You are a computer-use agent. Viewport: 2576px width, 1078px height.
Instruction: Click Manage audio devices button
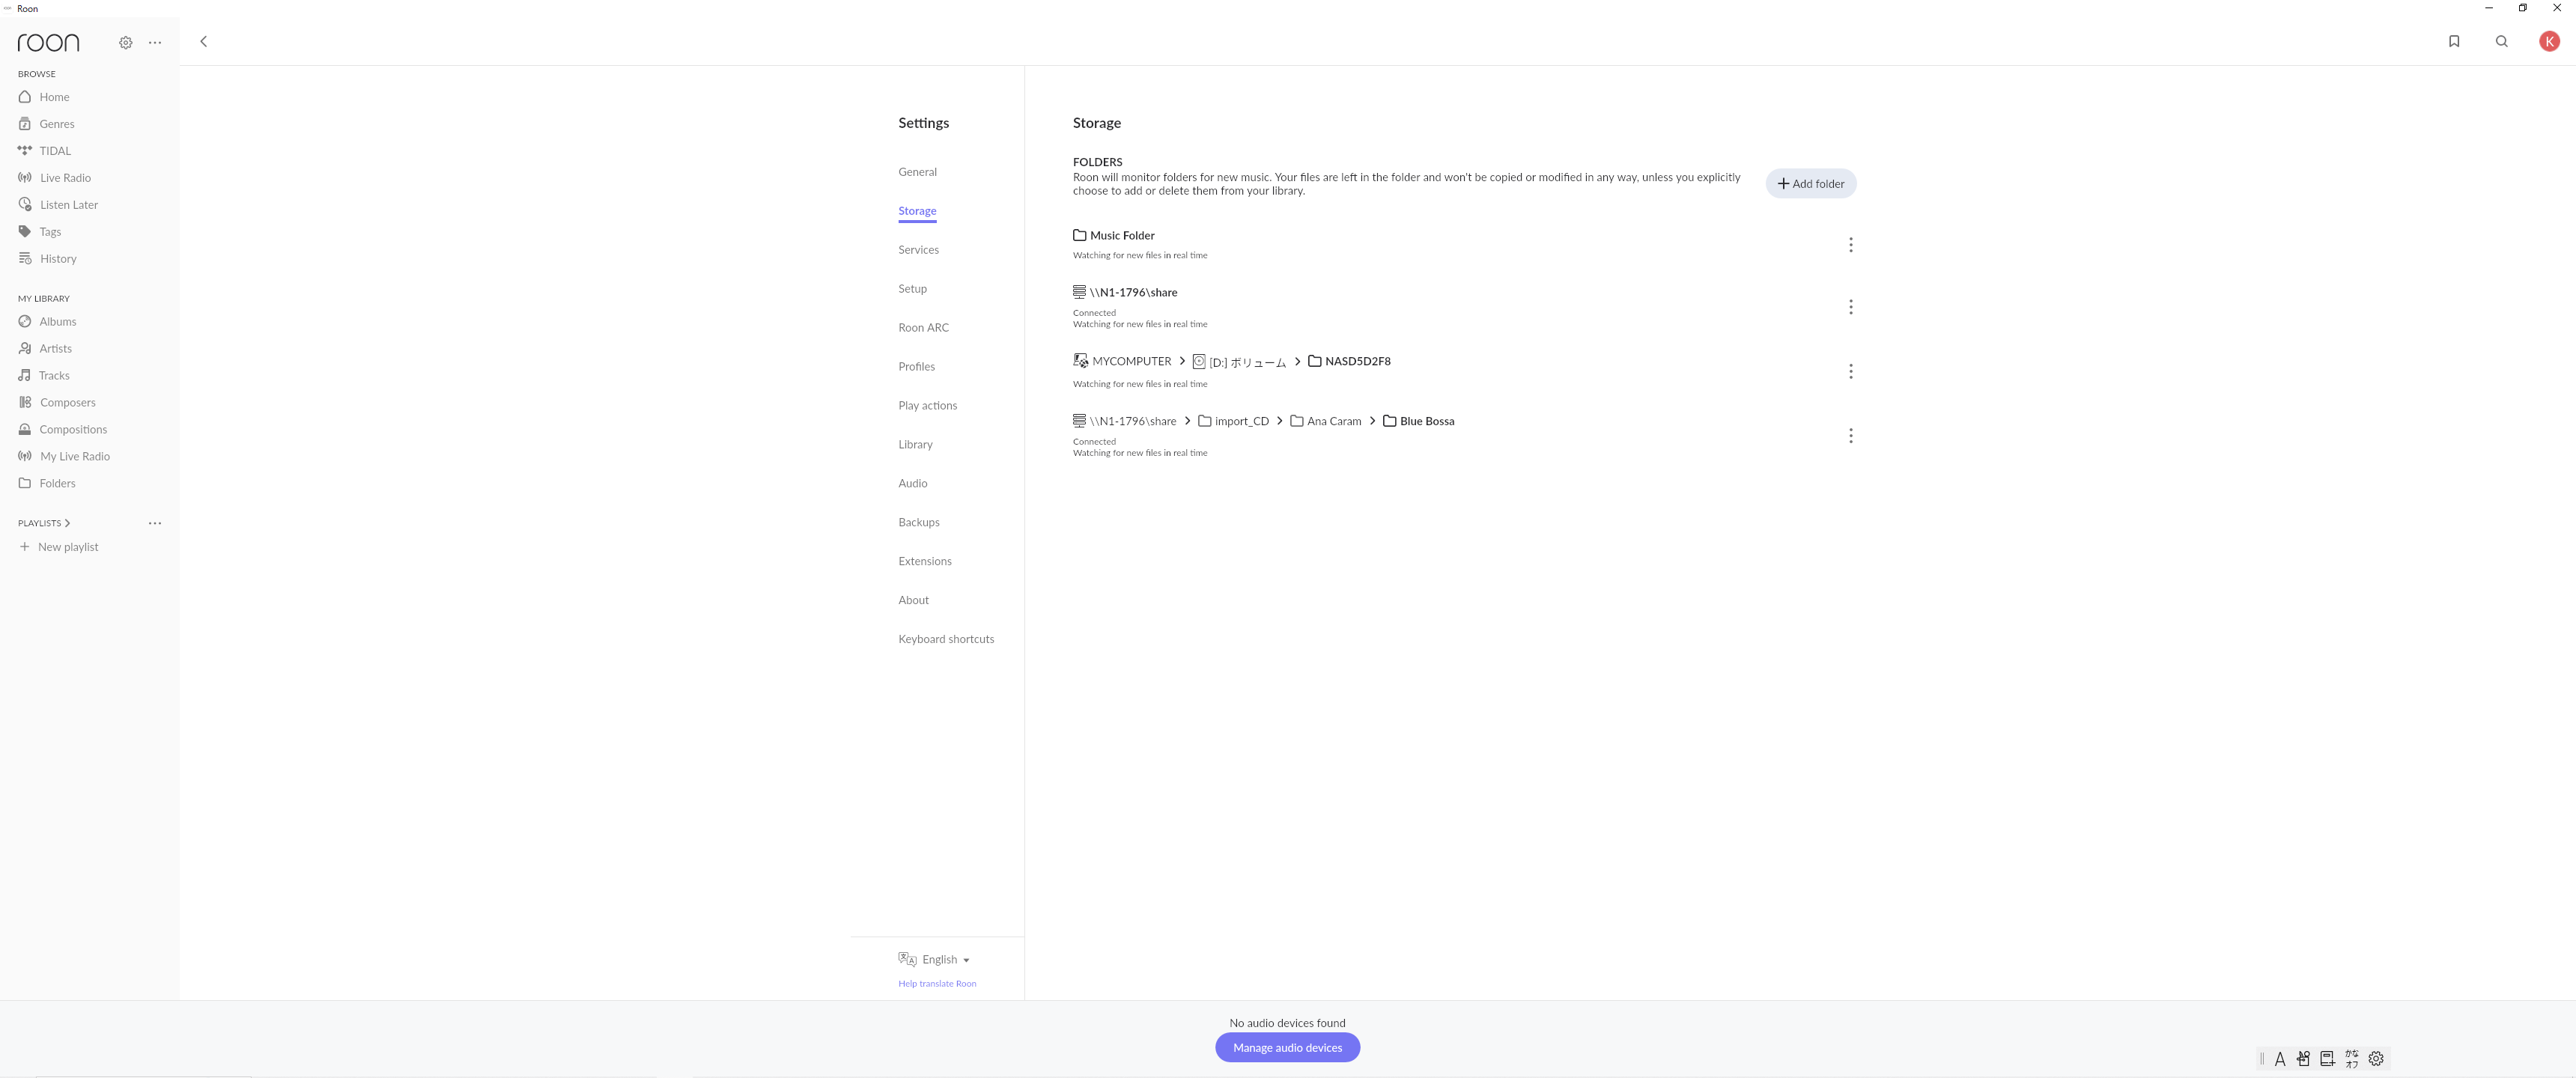[x=1287, y=1048]
